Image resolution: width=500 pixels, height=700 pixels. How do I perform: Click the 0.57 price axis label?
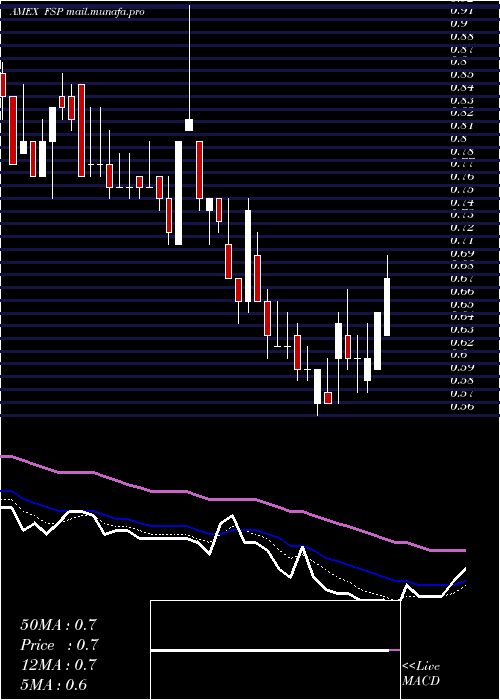(462, 394)
